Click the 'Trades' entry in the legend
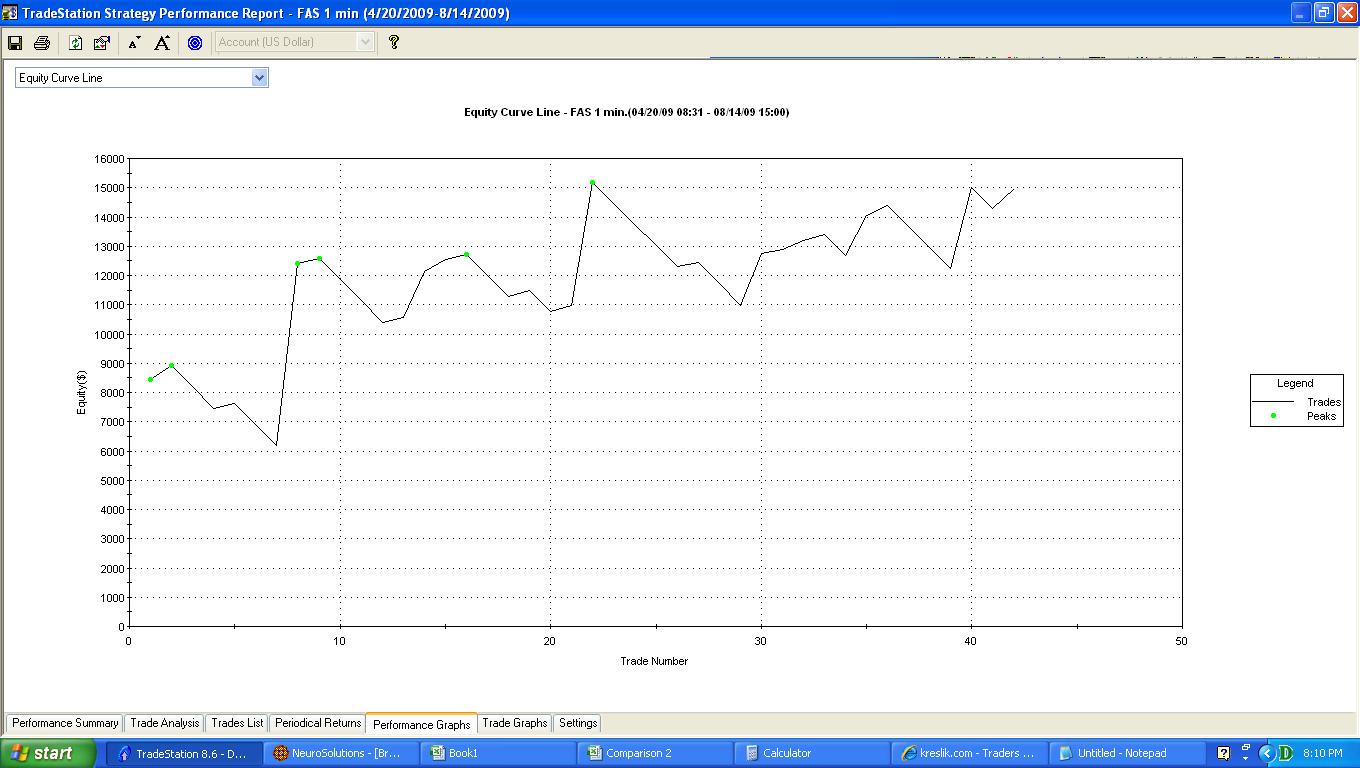1360x768 pixels. click(x=1324, y=402)
